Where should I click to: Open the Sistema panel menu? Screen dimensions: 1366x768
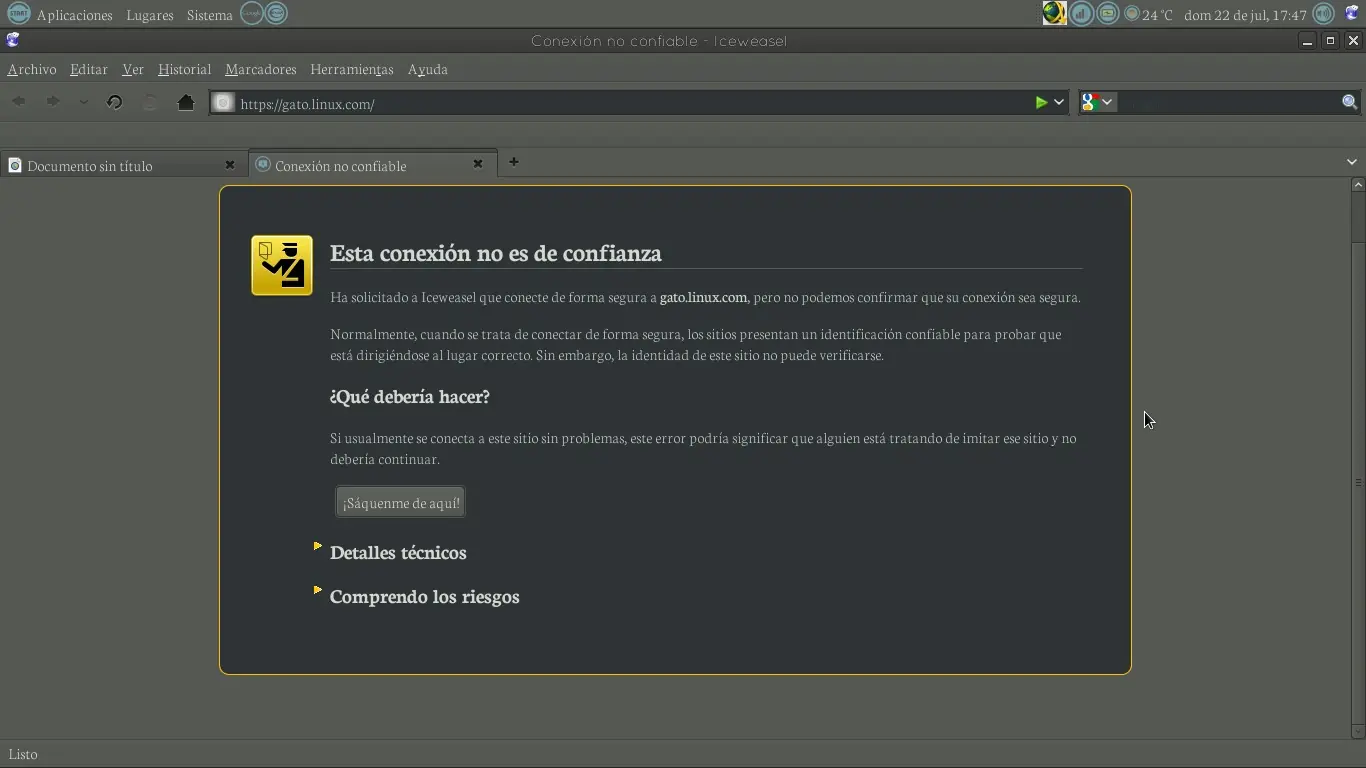coord(210,15)
